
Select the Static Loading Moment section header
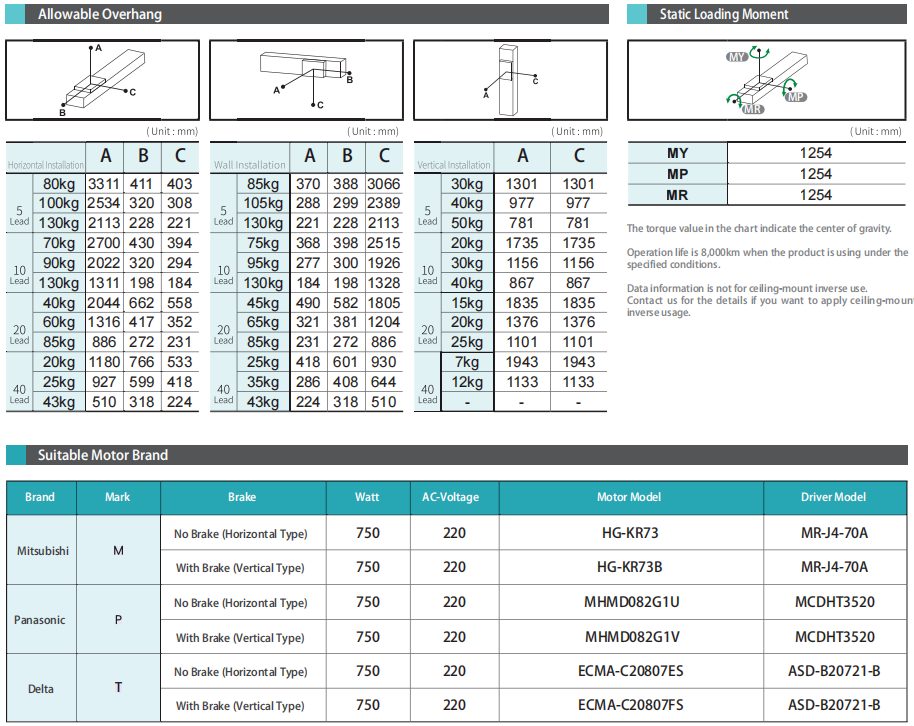click(x=724, y=15)
